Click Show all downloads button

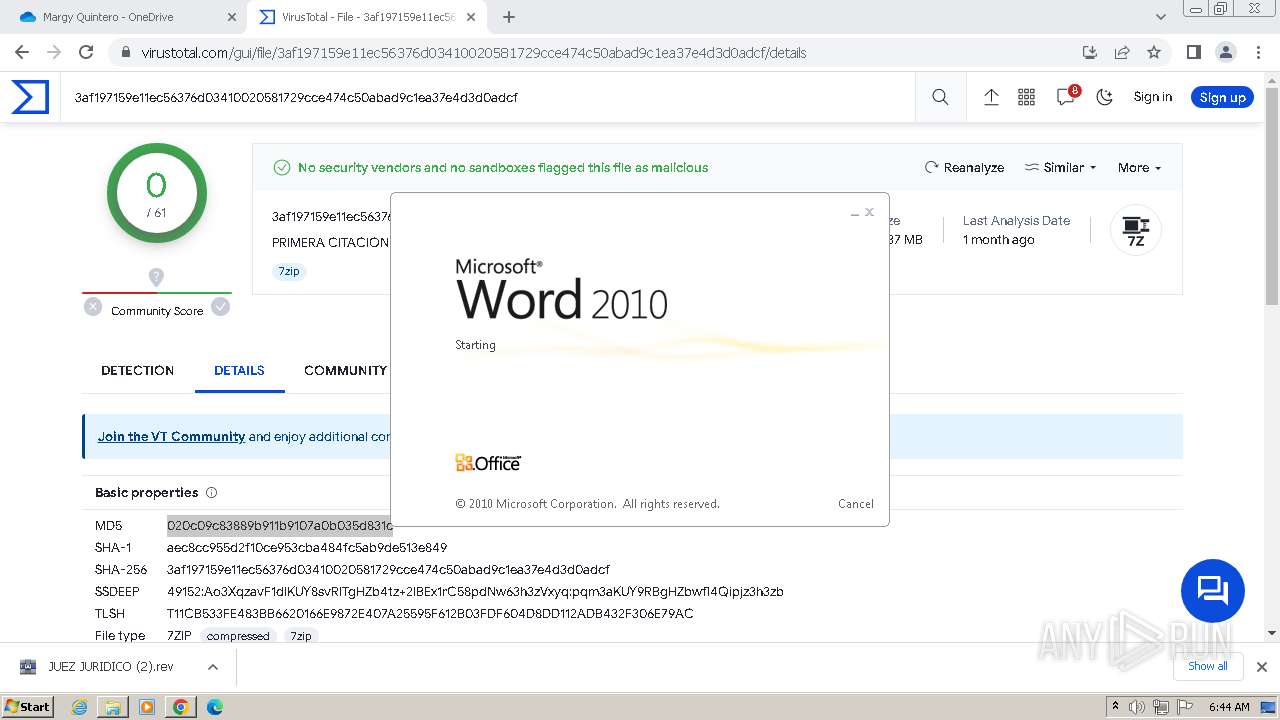[x=1207, y=666]
